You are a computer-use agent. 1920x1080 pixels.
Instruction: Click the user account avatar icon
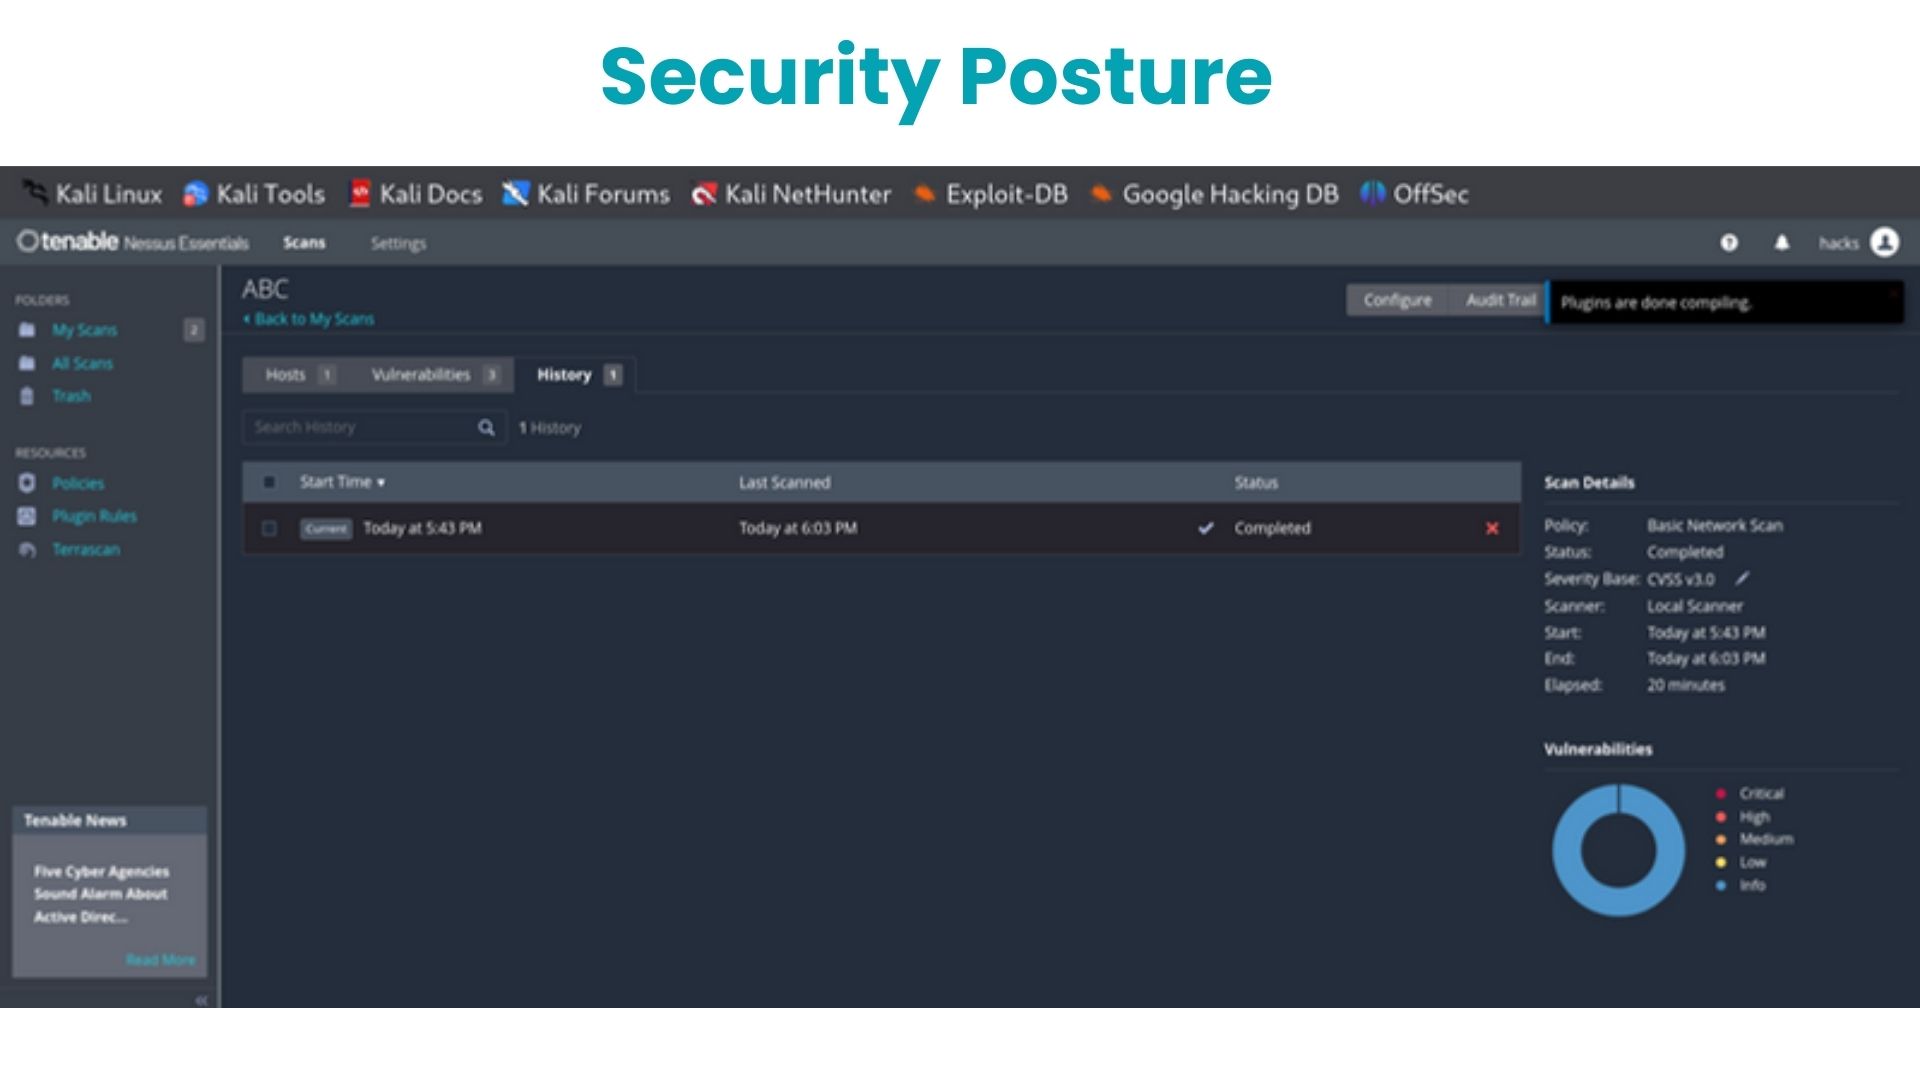(1885, 242)
